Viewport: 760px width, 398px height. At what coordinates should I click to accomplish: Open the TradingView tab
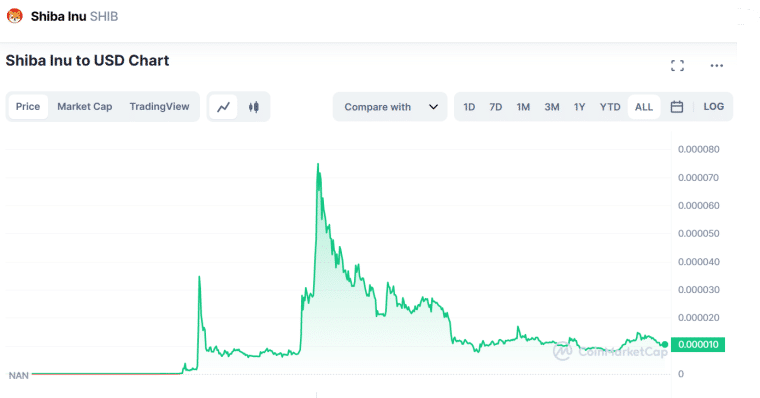point(159,107)
